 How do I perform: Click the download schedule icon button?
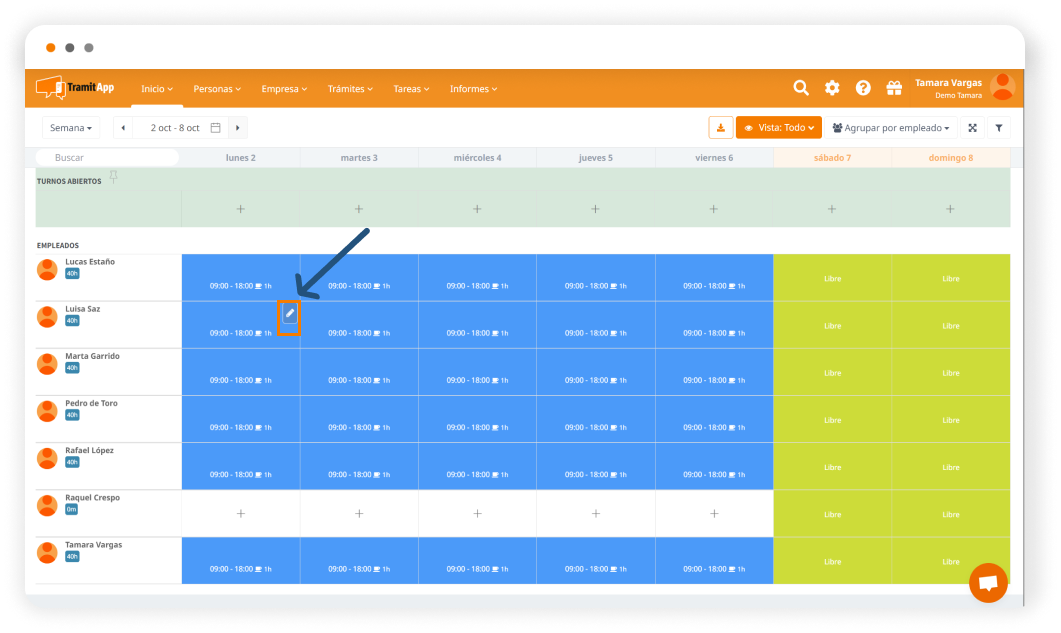pos(720,128)
